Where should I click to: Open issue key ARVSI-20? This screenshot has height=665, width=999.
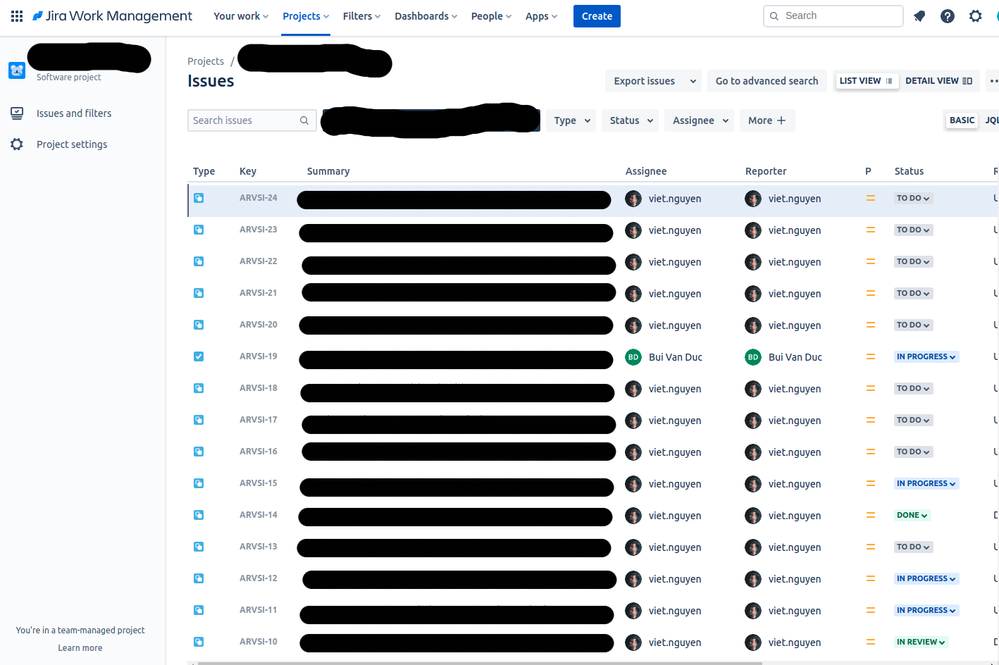pyautogui.click(x=259, y=325)
